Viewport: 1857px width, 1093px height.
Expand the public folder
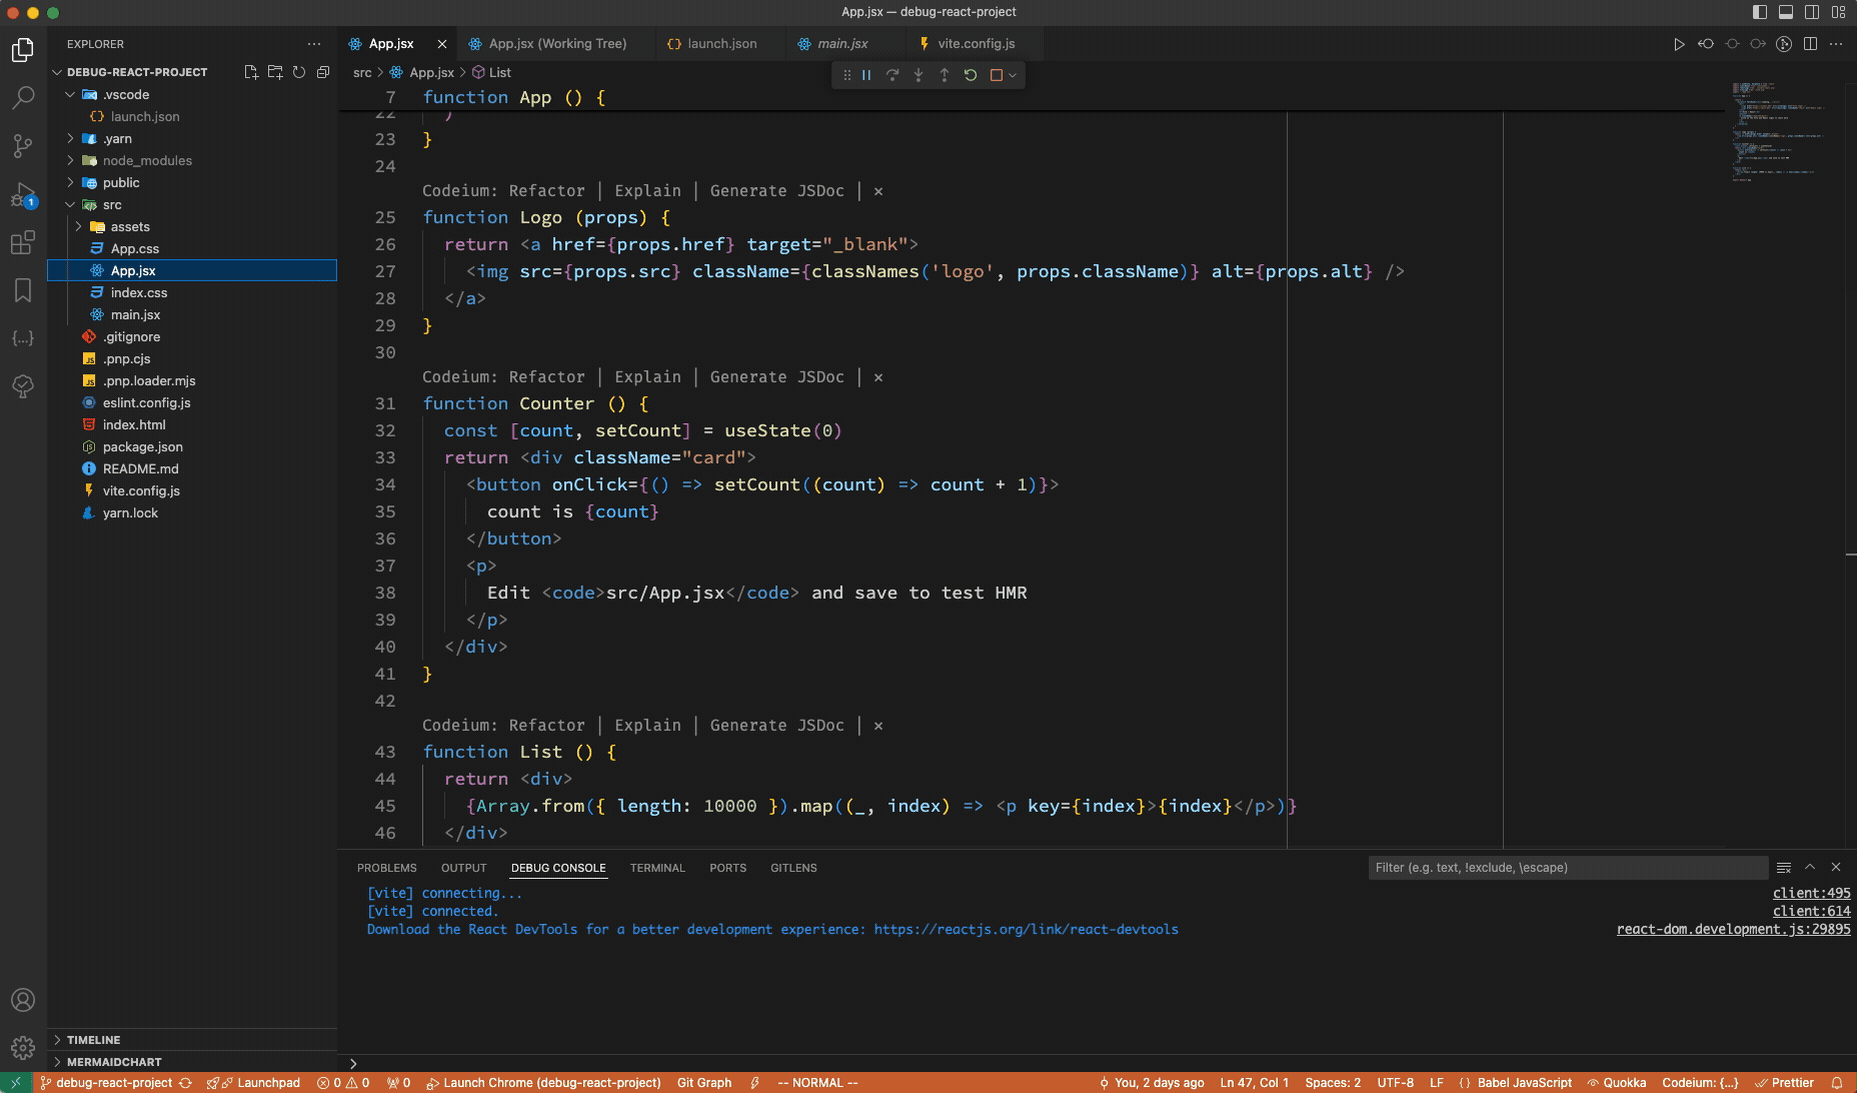pos(121,182)
